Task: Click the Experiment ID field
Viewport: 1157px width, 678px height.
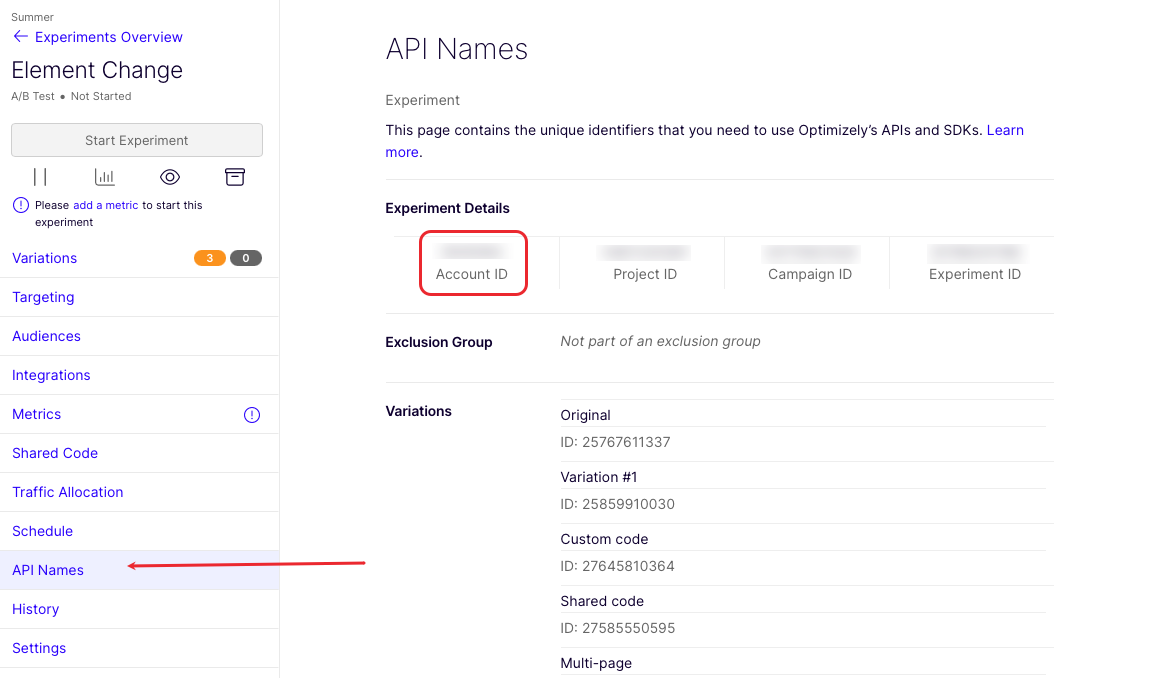Action: pyautogui.click(x=975, y=263)
